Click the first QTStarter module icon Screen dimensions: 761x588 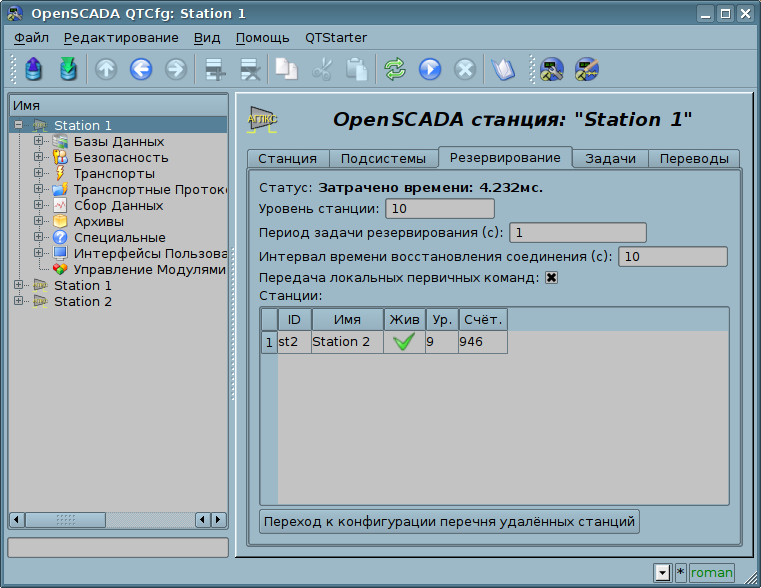[552, 69]
